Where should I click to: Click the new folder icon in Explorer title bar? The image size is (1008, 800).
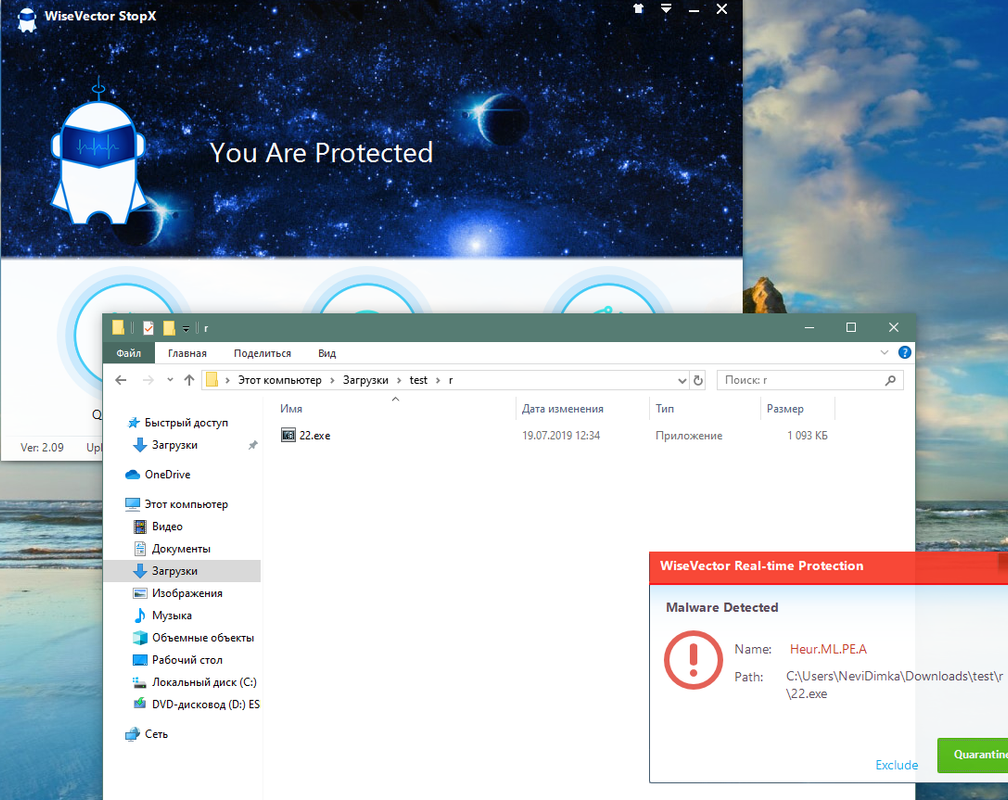click(169, 328)
